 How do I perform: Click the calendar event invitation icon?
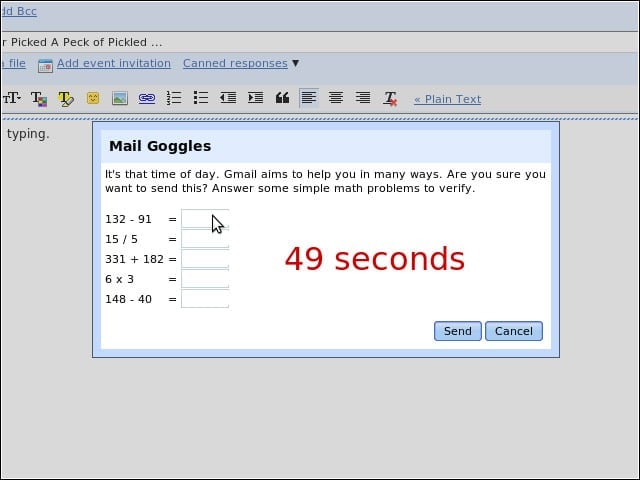click(45, 65)
